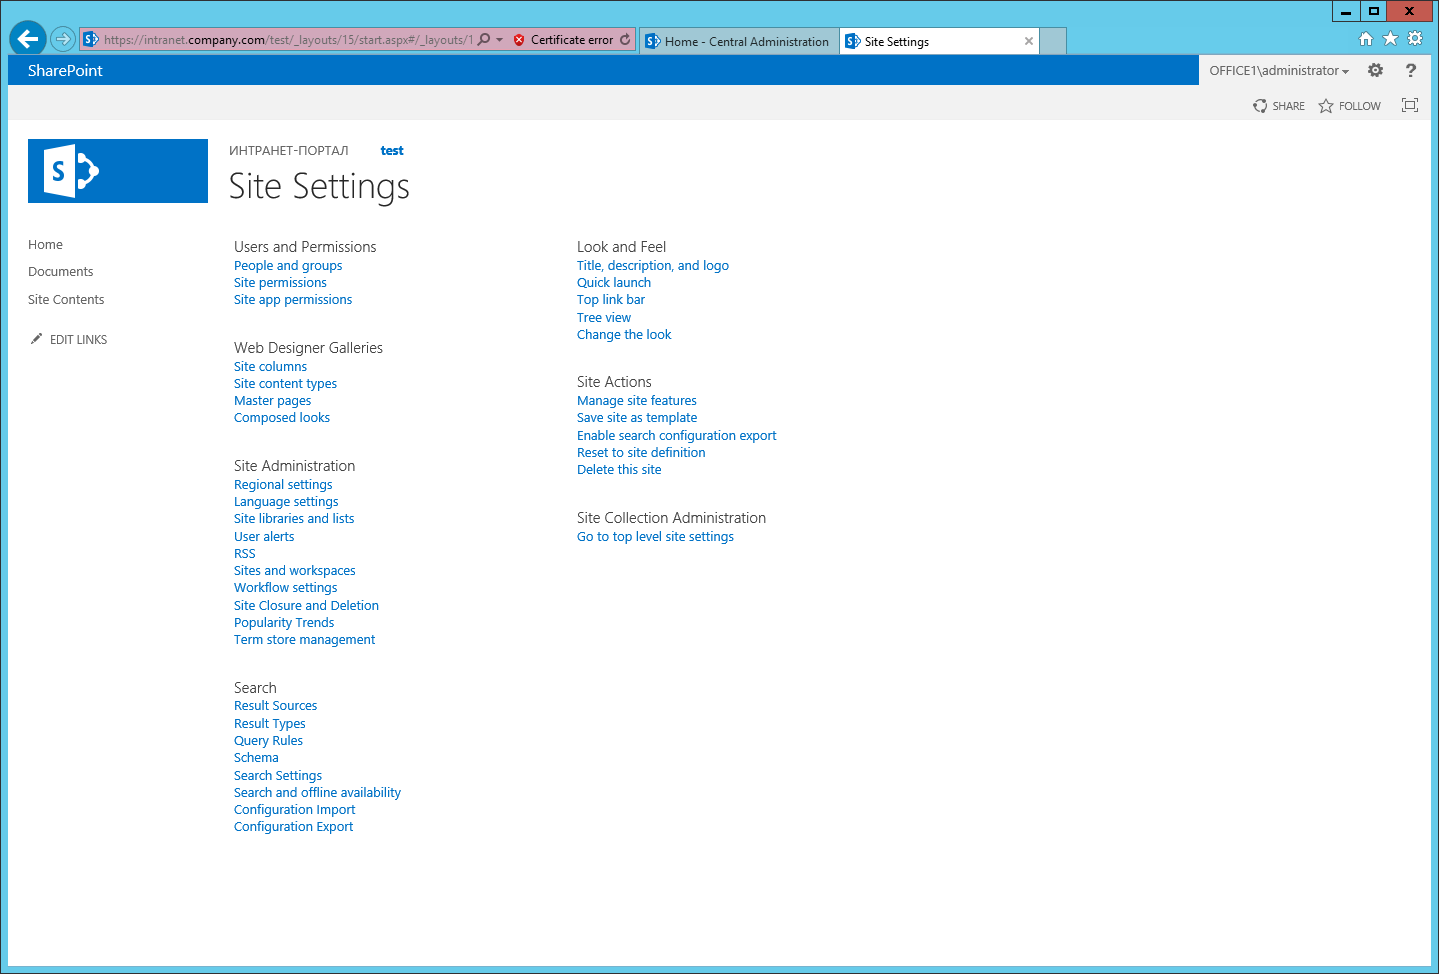Open Site columns gallery
Image resolution: width=1439 pixels, height=974 pixels.
tap(270, 367)
